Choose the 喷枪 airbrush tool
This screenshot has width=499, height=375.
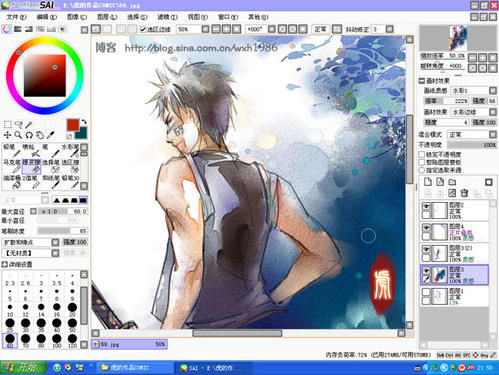pos(31,150)
